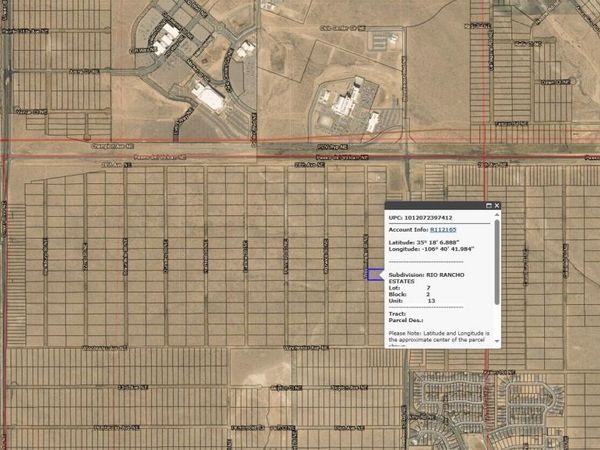Viewport: 600px width, 450px height.
Task: Click the Lot 7 row
Action: [x=409, y=288]
